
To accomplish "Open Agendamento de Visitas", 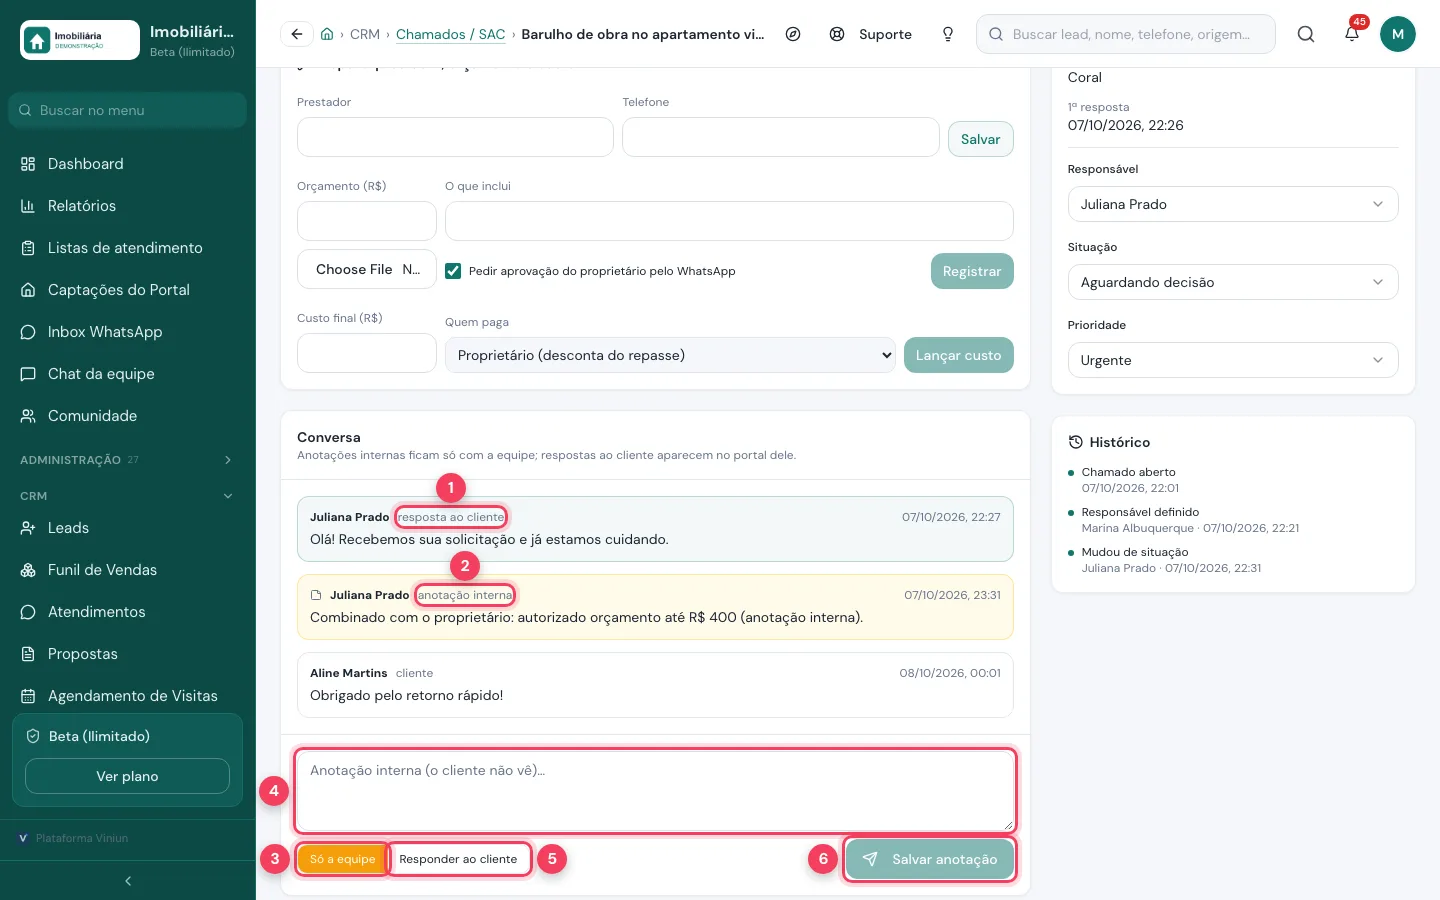I will tap(128, 696).
